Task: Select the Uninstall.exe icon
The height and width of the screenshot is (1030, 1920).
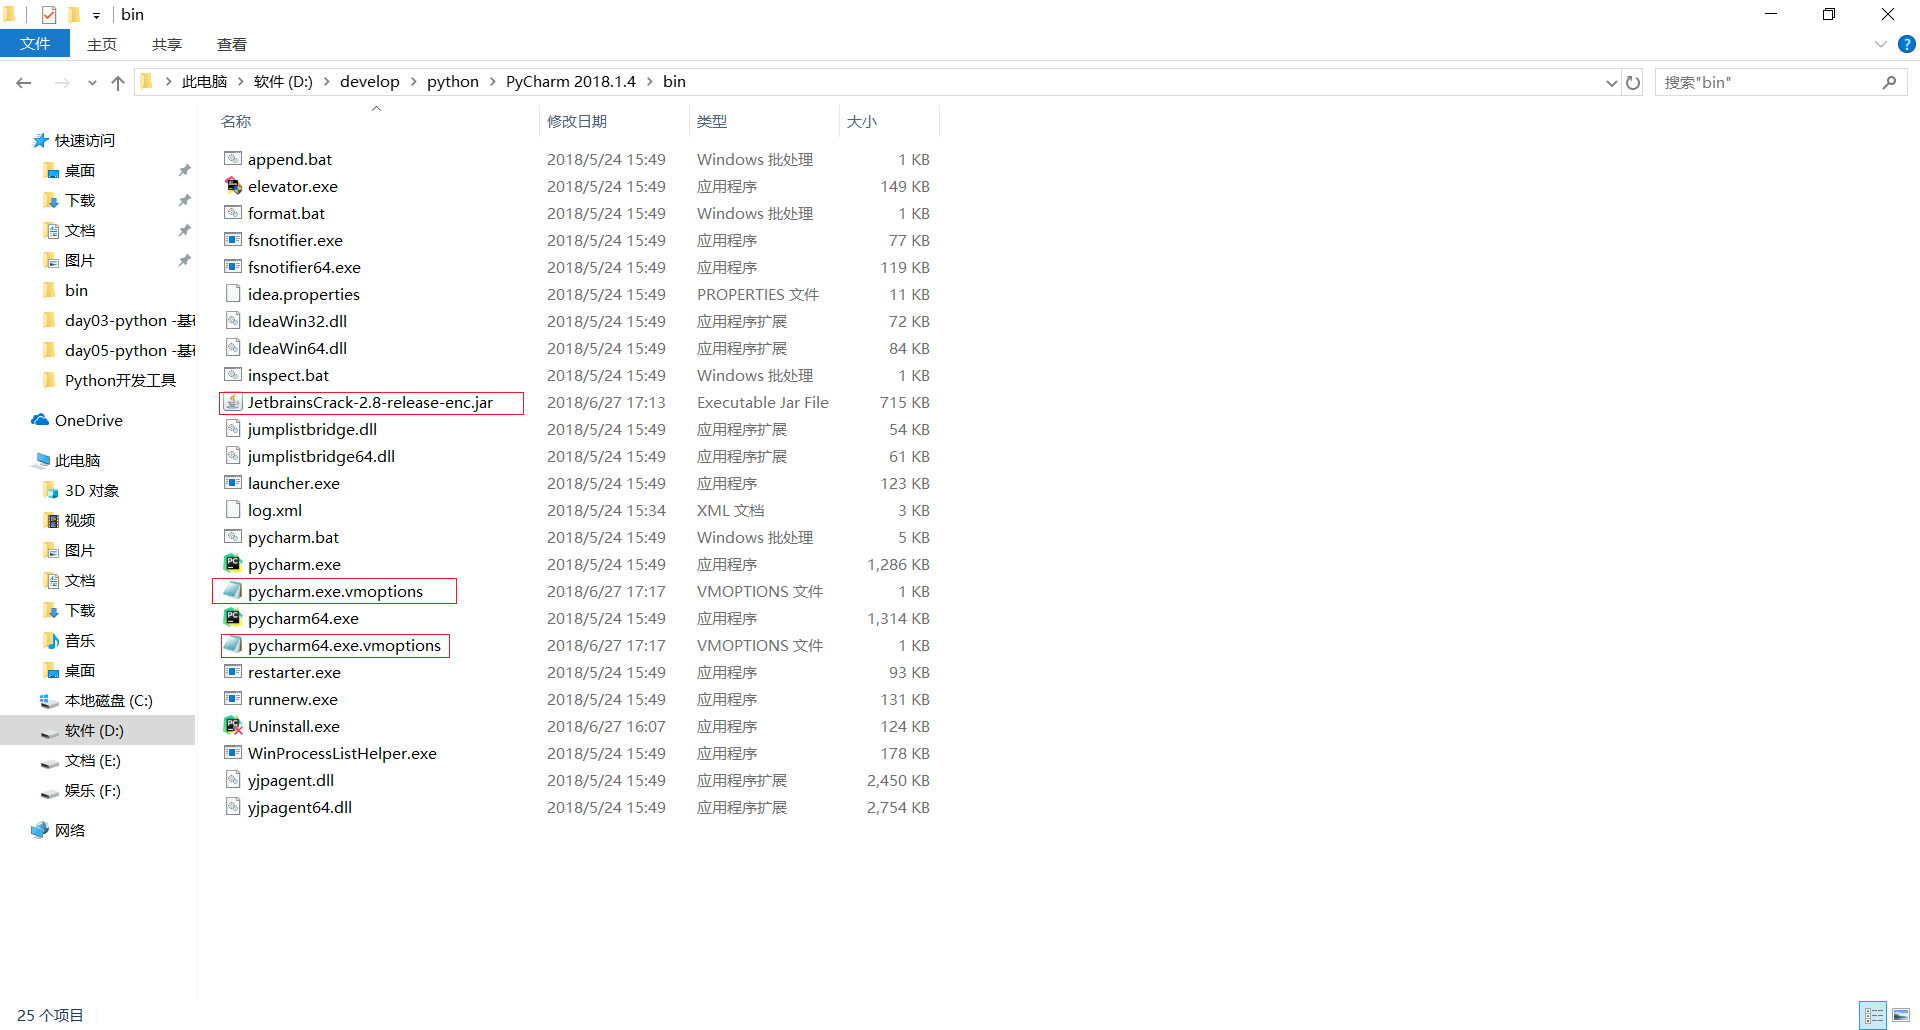Action: click(233, 725)
